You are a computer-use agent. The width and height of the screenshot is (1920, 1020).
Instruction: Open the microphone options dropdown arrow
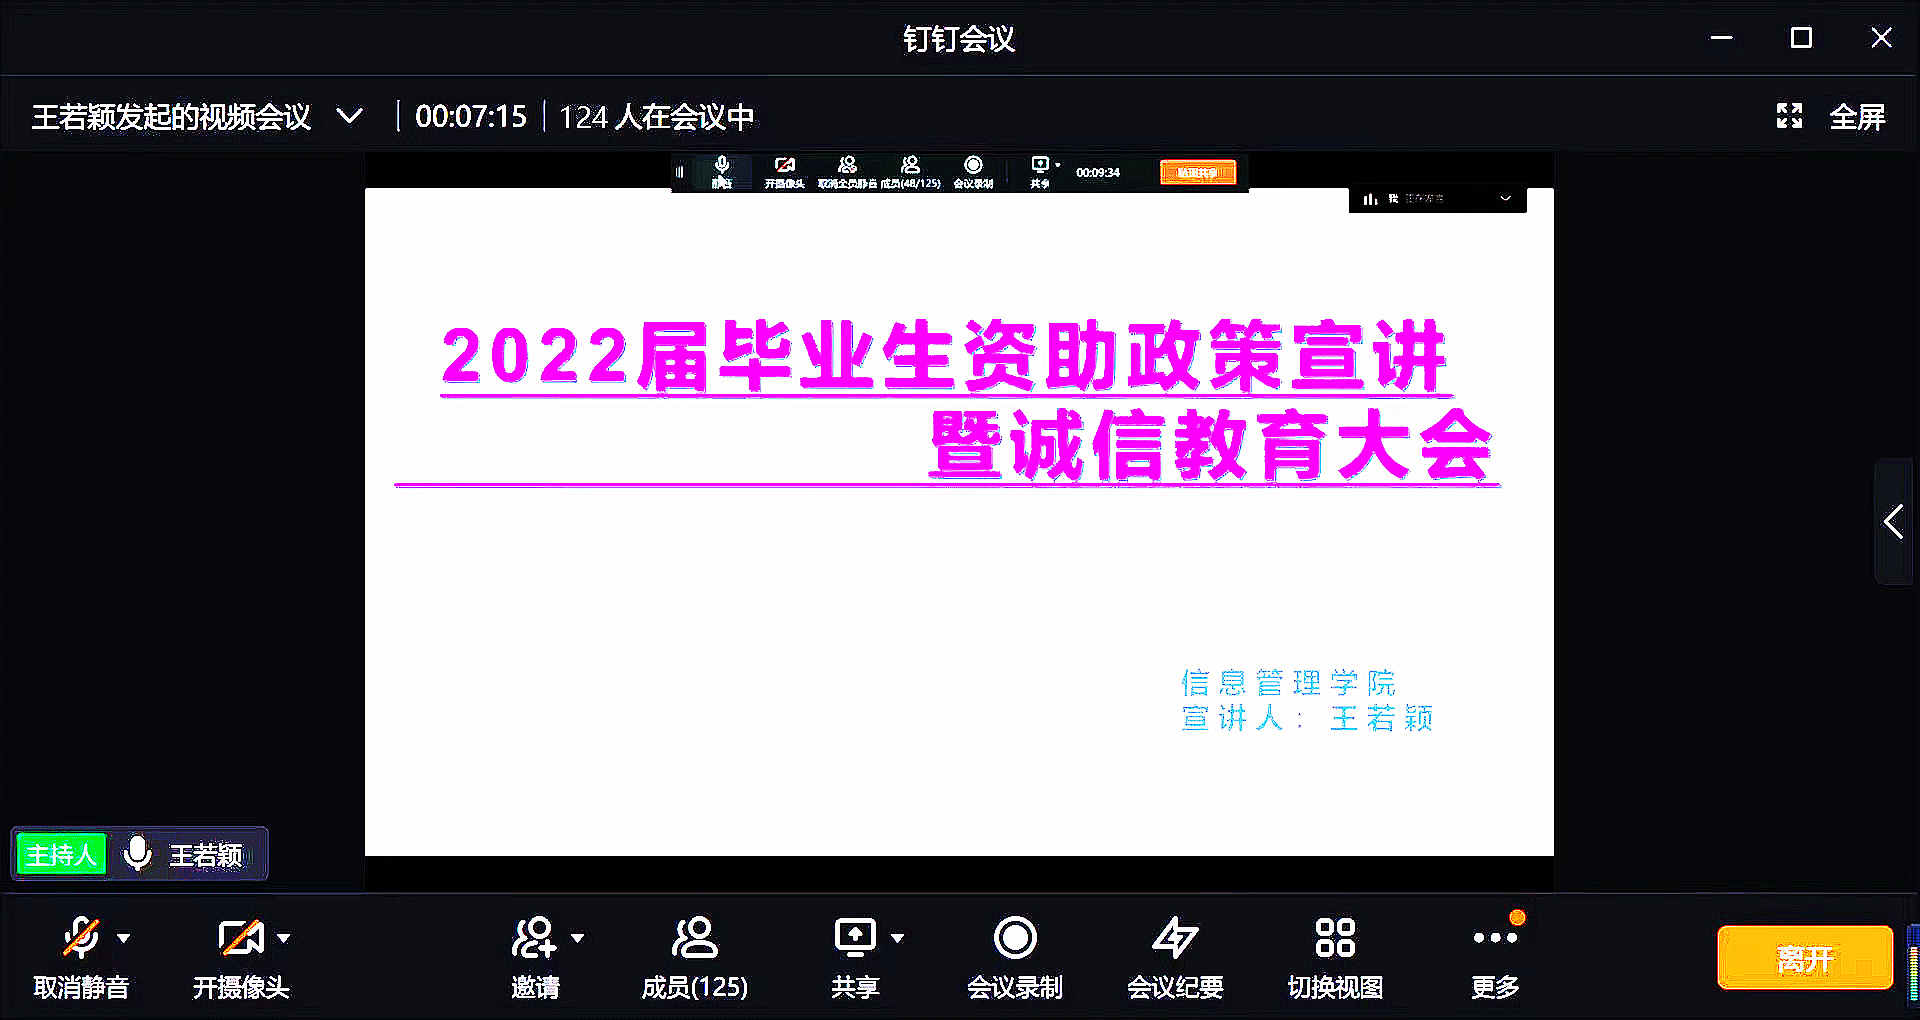point(124,938)
